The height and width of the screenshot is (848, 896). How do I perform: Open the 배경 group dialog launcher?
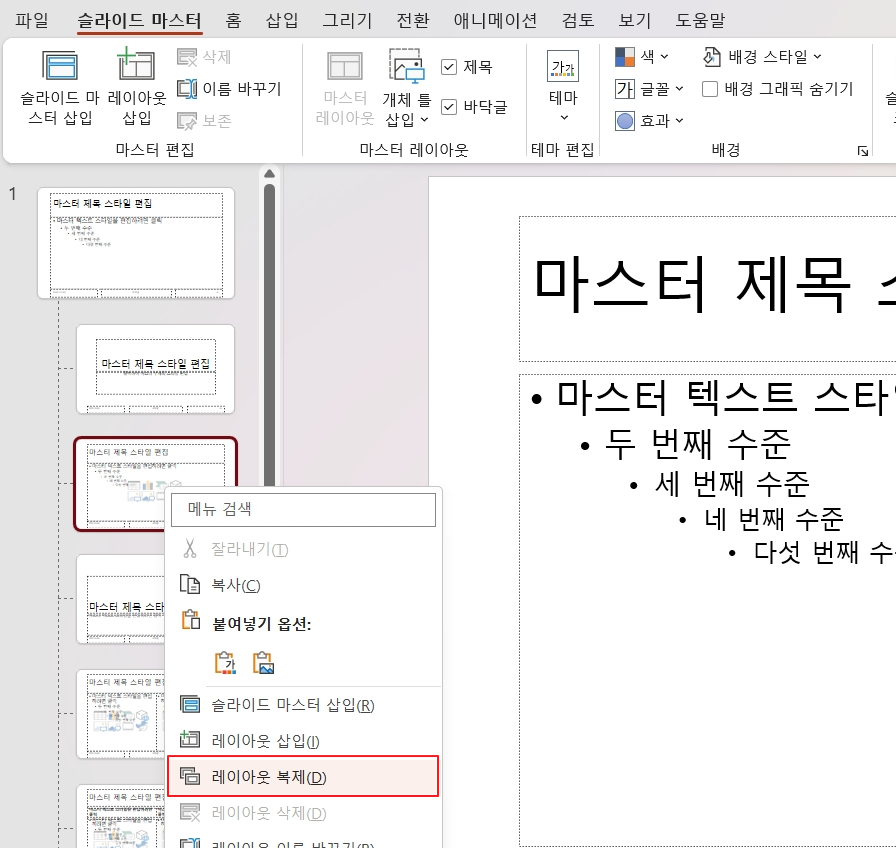(863, 151)
